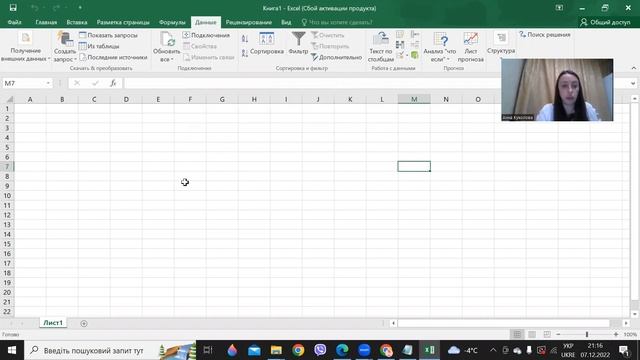Select the Лист1 sheet tab
Screen dimensions: 640x360
53,323
